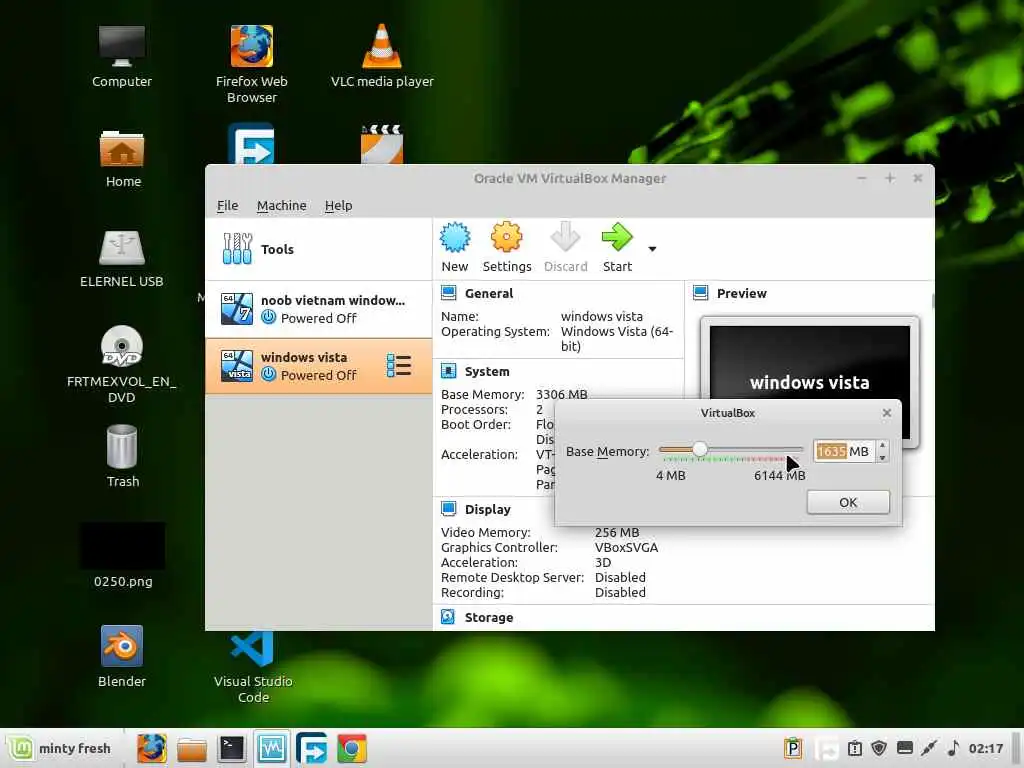The width and height of the screenshot is (1024, 768).
Task: Open the Start button dropdown arrow
Action: coord(652,249)
